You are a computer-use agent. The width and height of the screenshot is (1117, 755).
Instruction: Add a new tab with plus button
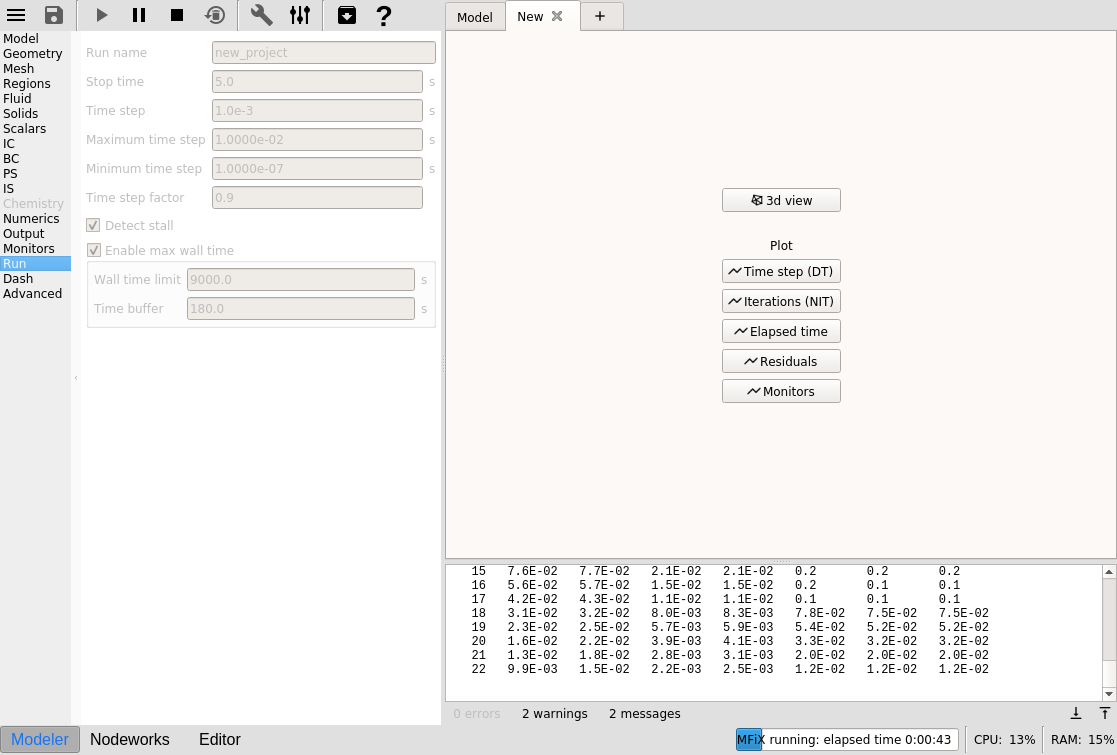pyautogui.click(x=600, y=16)
